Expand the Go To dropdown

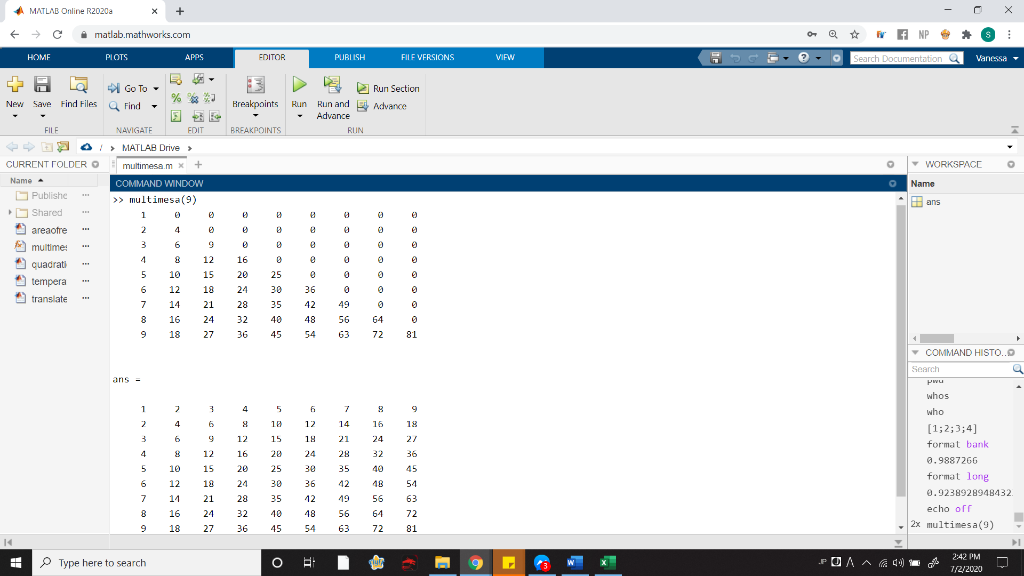157,88
